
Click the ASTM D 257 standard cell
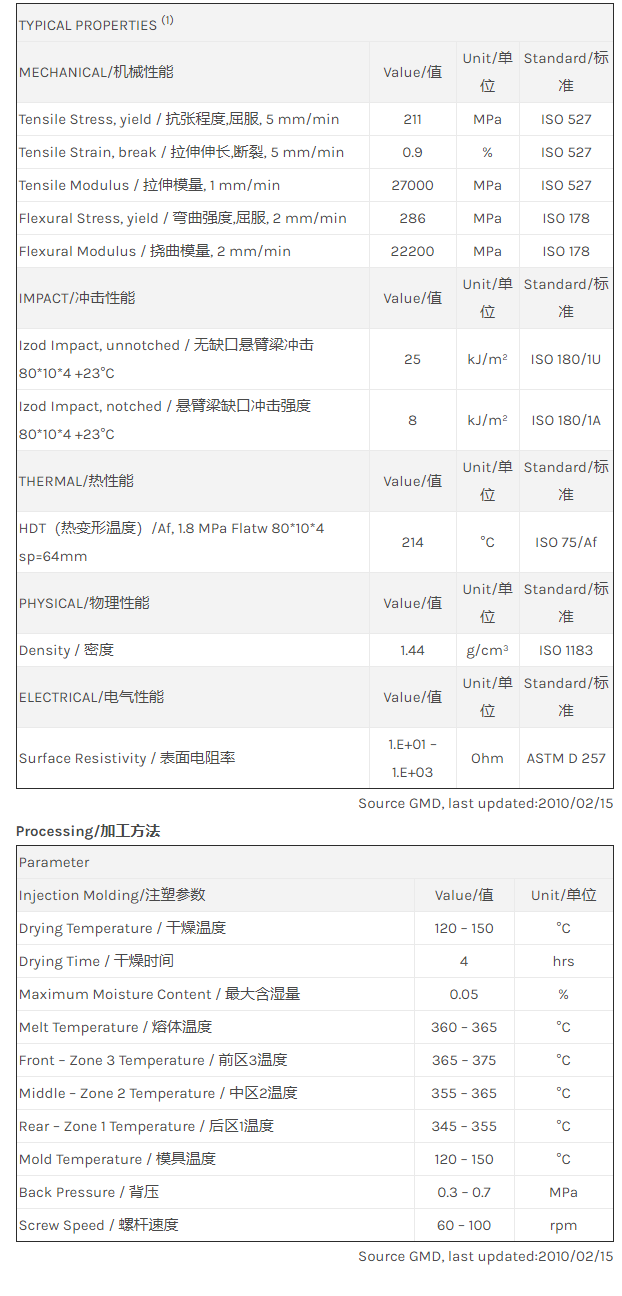(566, 758)
